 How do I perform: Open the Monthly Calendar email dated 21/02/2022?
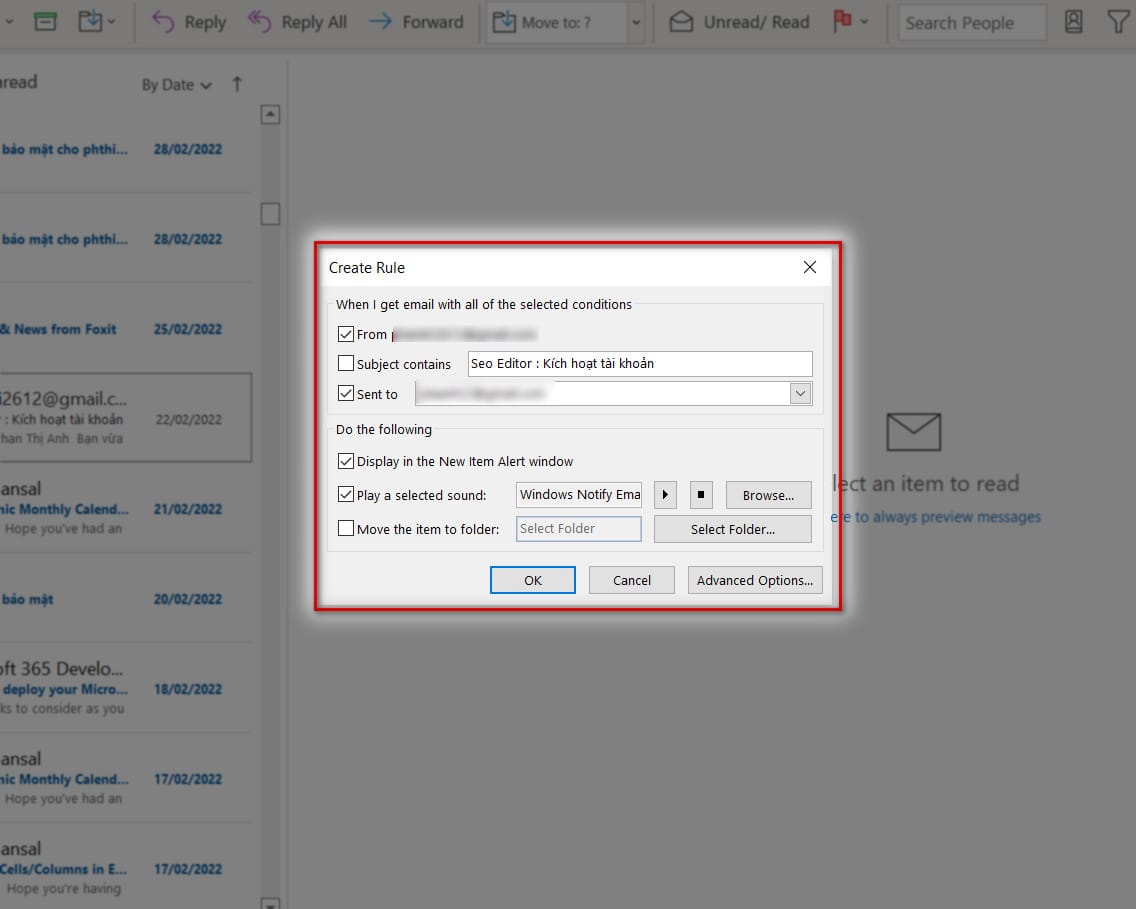(126, 508)
